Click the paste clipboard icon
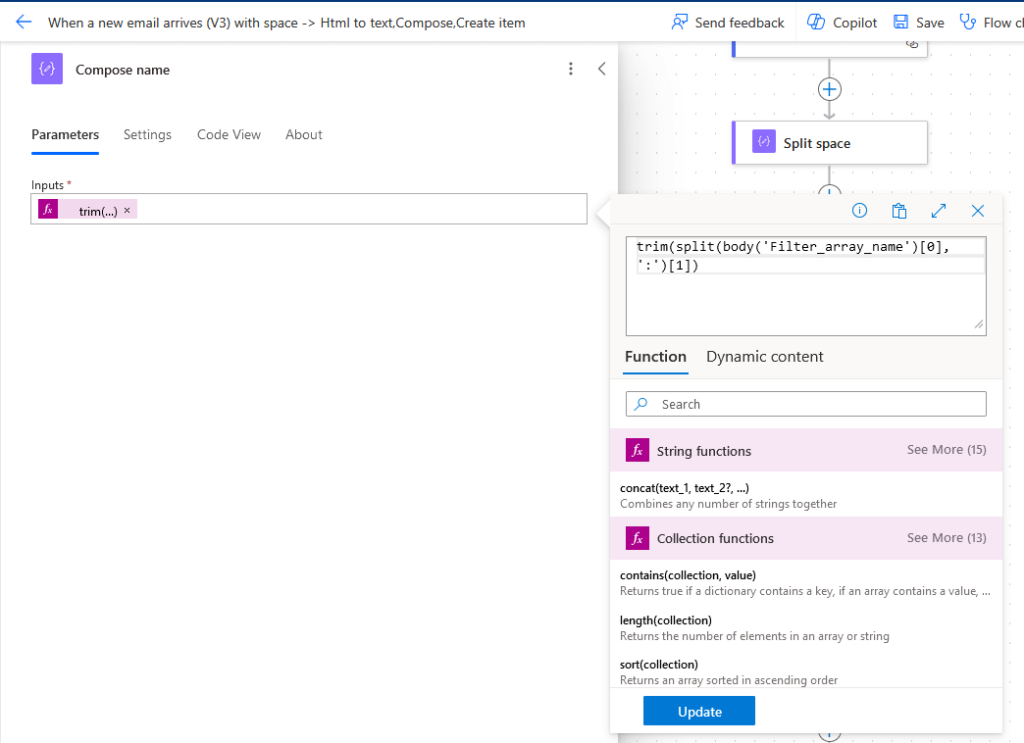 pyautogui.click(x=899, y=210)
